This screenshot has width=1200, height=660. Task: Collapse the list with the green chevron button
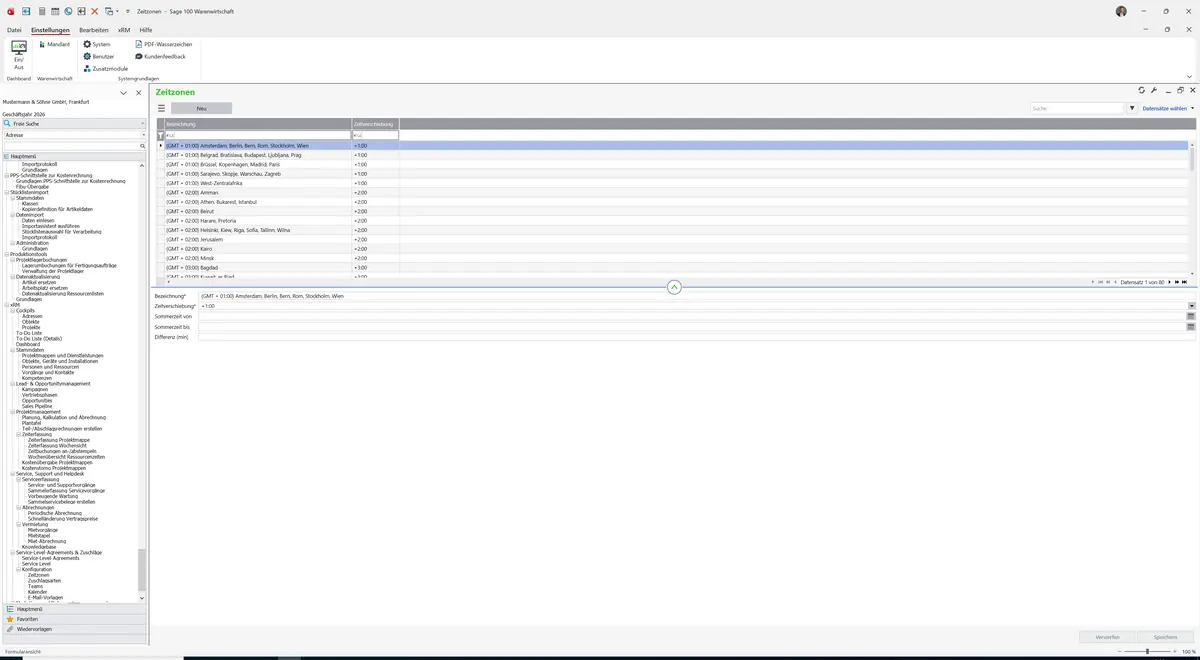point(674,287)
